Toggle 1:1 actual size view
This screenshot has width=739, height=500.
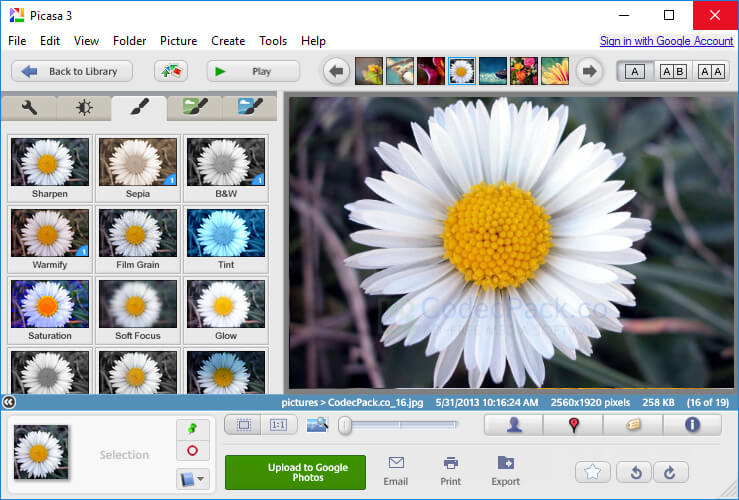[x=277, y=425]
